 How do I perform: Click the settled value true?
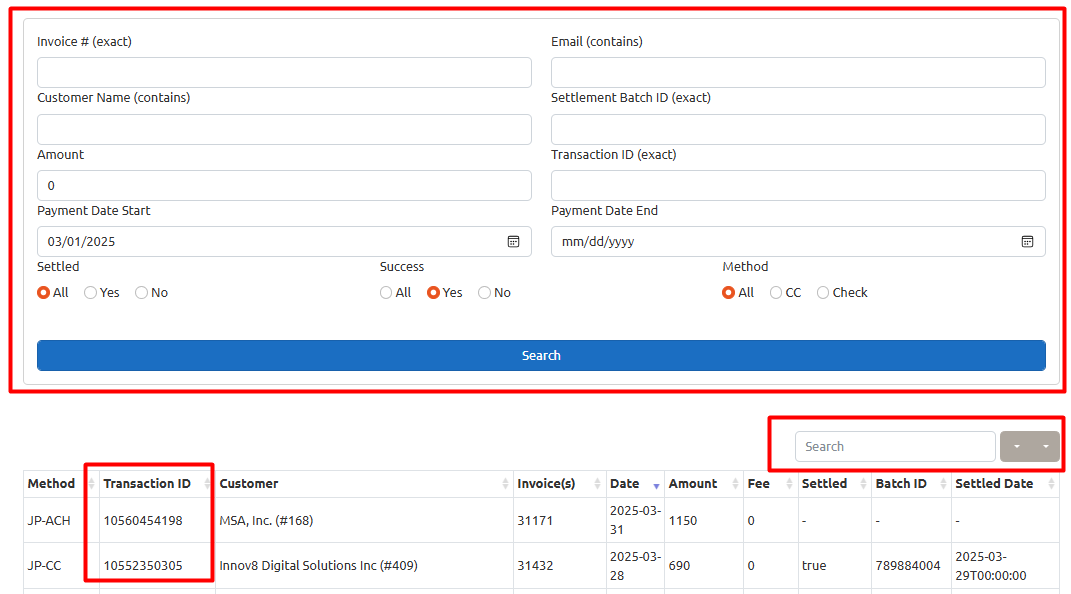coord(814,566)
